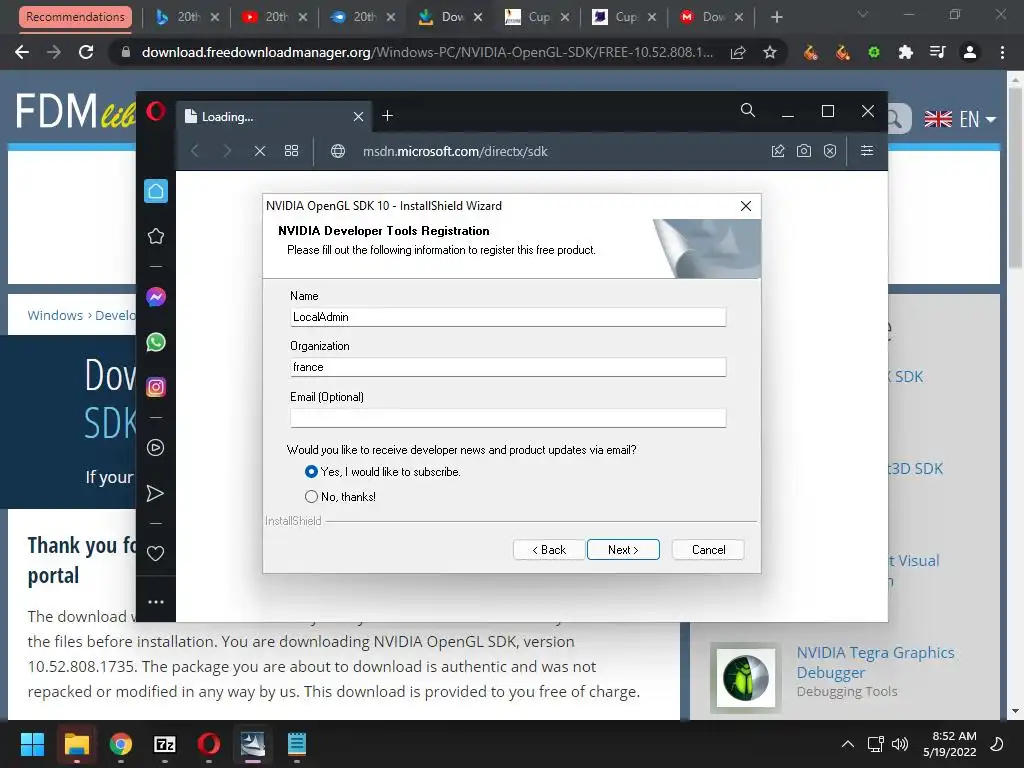The height and width of the screenshot is (768, 1024).
Task: Launch Instagram from the Opera sidebar
Action: click(x=156, y=387)
